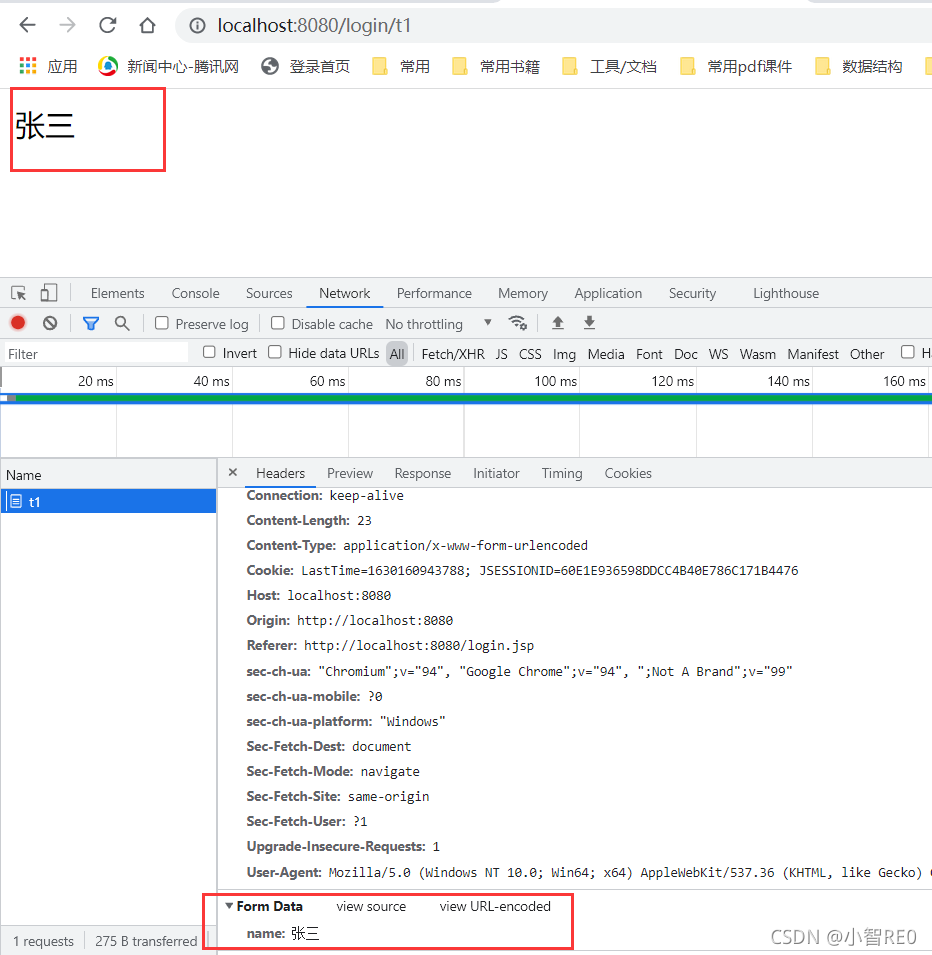Screen dimensions: 932x955
Task: Go back using the browser back arrow
Action: pyautogui.click(x=28, y=25)
